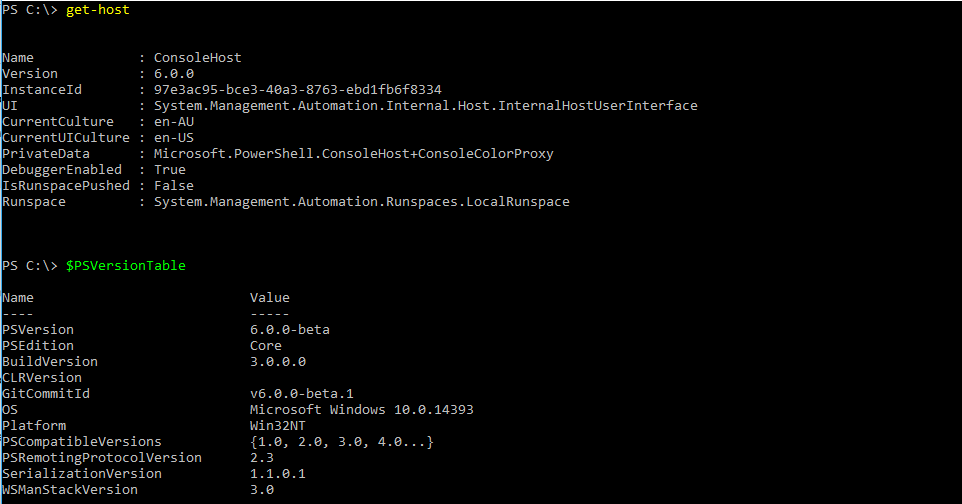Click the 6.0.0-beta PSVersion value

point(289,330)
